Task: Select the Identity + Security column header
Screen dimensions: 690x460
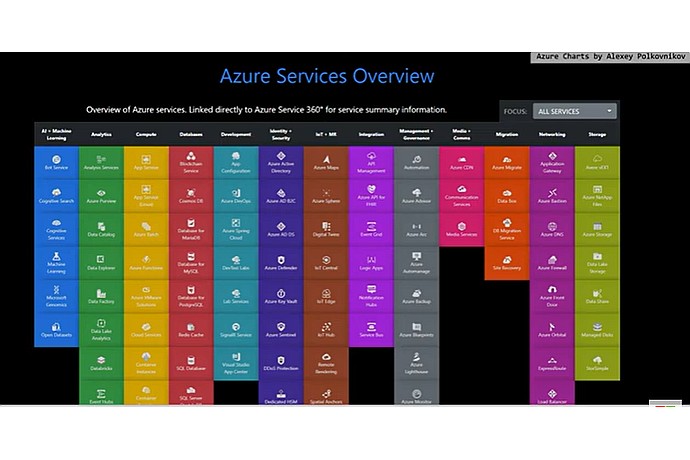Action: [x=281, y=134]
